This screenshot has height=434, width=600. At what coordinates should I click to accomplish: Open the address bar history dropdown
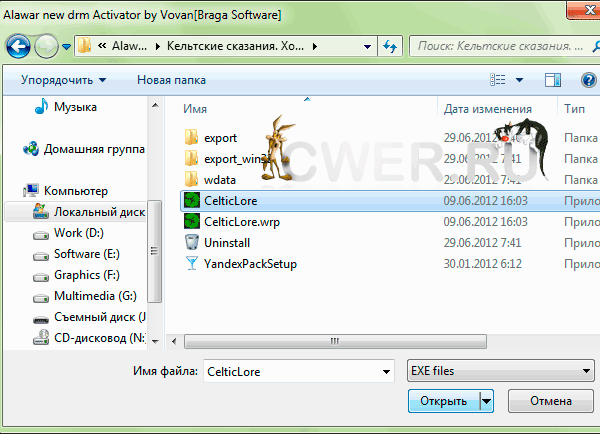pyautogui.click(x=367, y=47)
